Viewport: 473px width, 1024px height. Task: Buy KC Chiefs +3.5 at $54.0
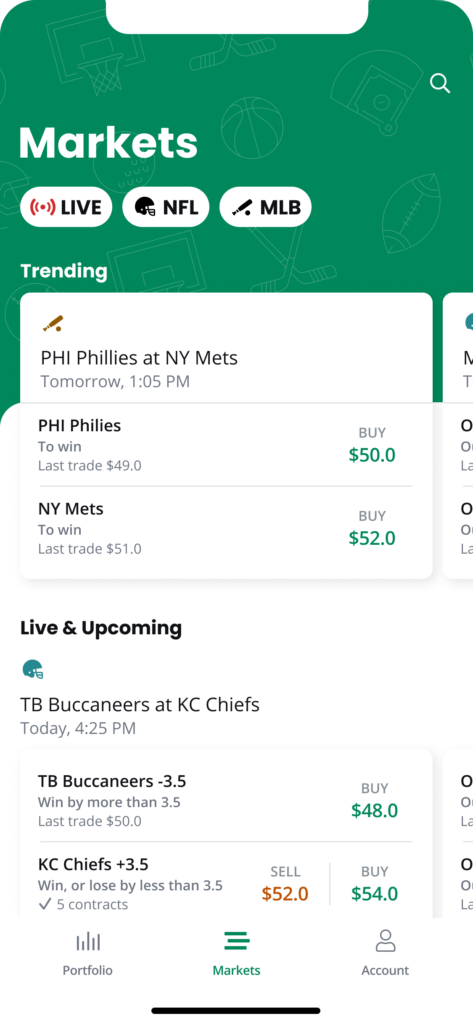click(374, 884)
